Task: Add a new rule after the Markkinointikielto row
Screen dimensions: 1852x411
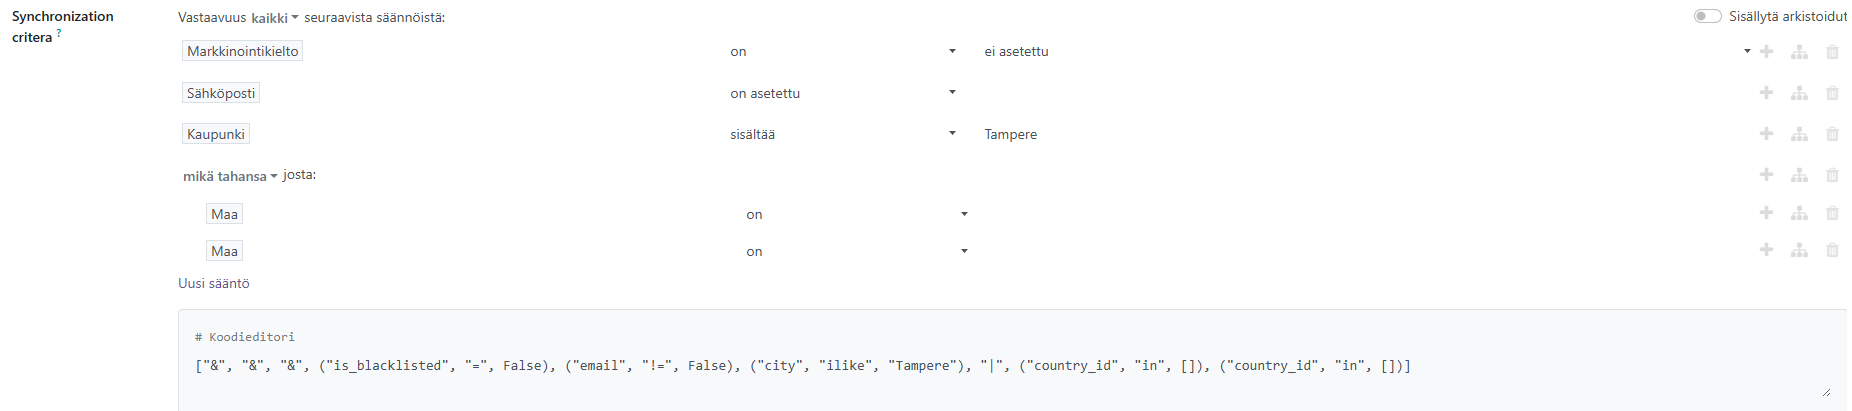Action: [1766, 52]
